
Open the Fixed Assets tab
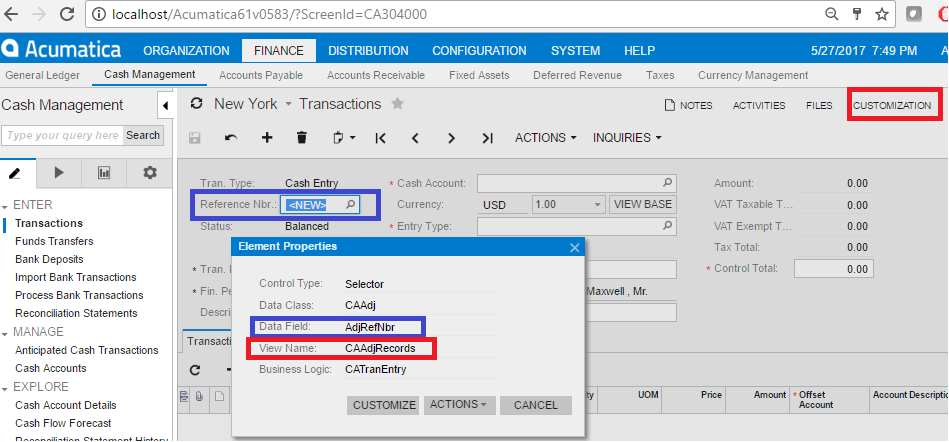pos(479,75)
